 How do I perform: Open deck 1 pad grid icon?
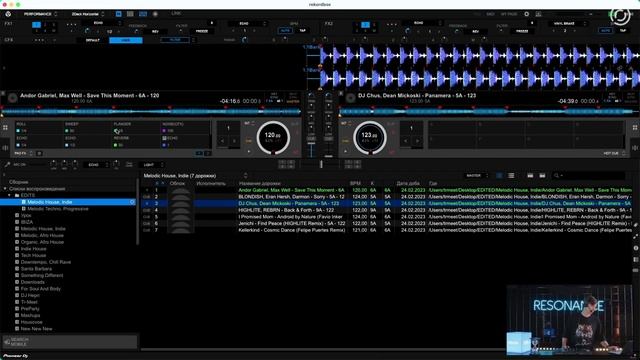tap(5, 128)
